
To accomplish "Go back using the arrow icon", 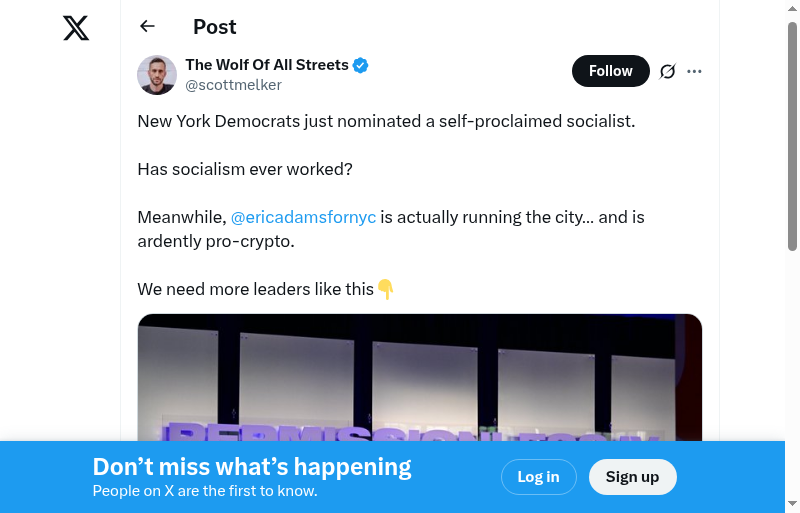I will [x=148, y=27].
